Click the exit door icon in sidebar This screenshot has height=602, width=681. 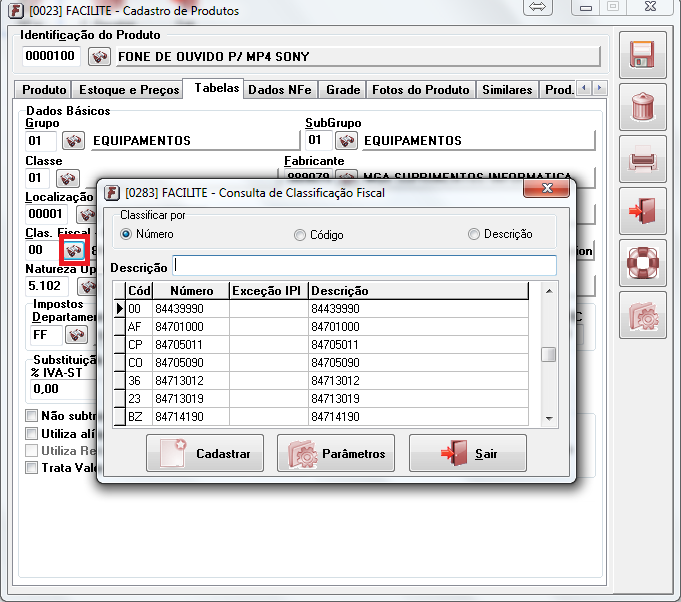tap(642, 212)
